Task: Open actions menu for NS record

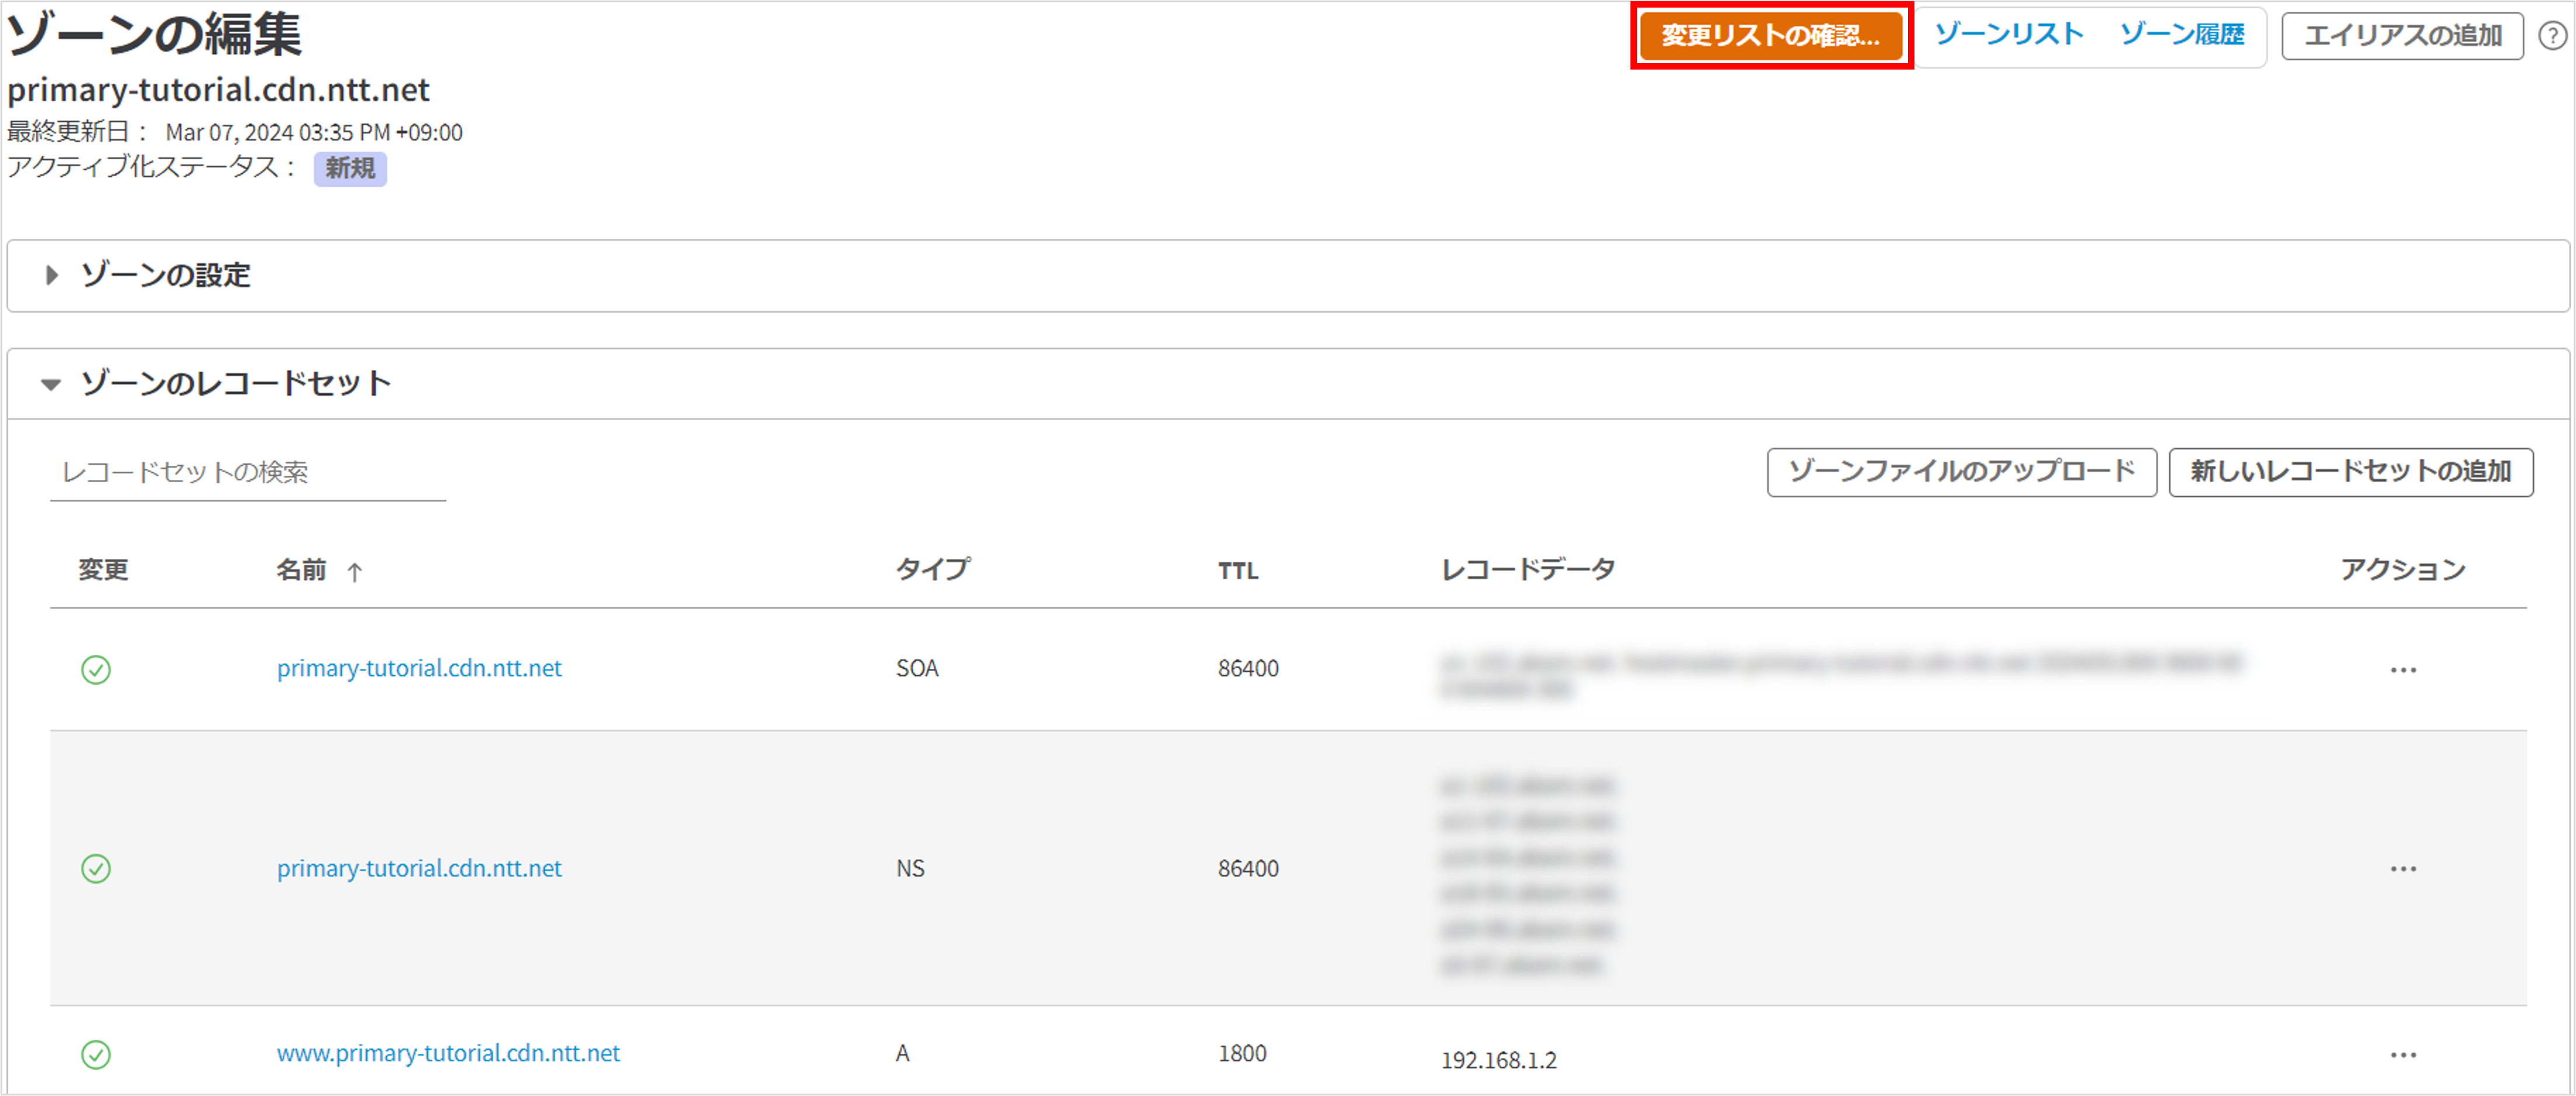Action: coord(2403,869)
